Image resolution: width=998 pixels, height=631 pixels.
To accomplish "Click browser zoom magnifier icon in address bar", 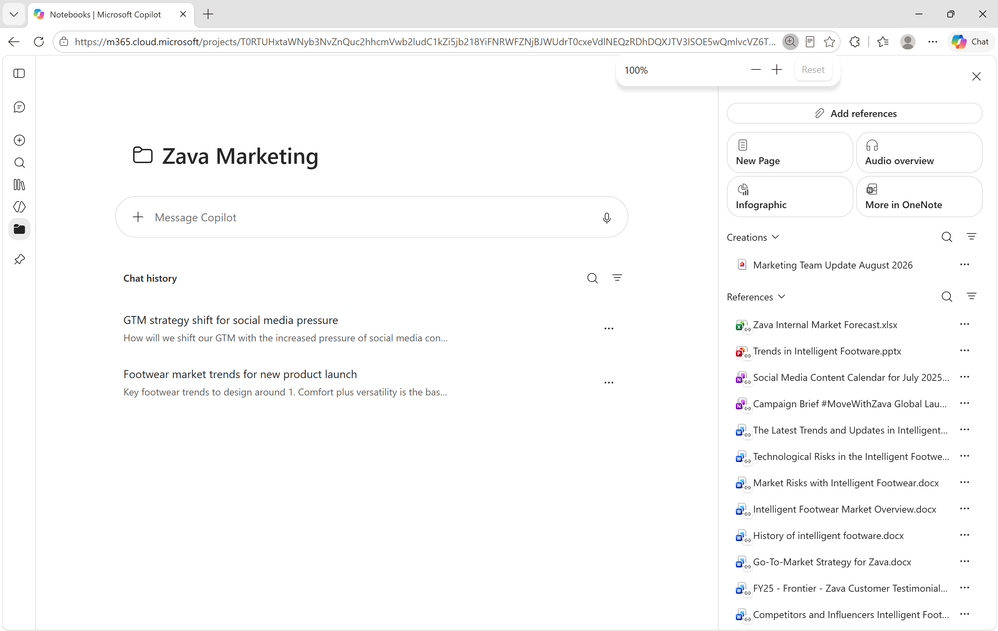I will point(790,41).
